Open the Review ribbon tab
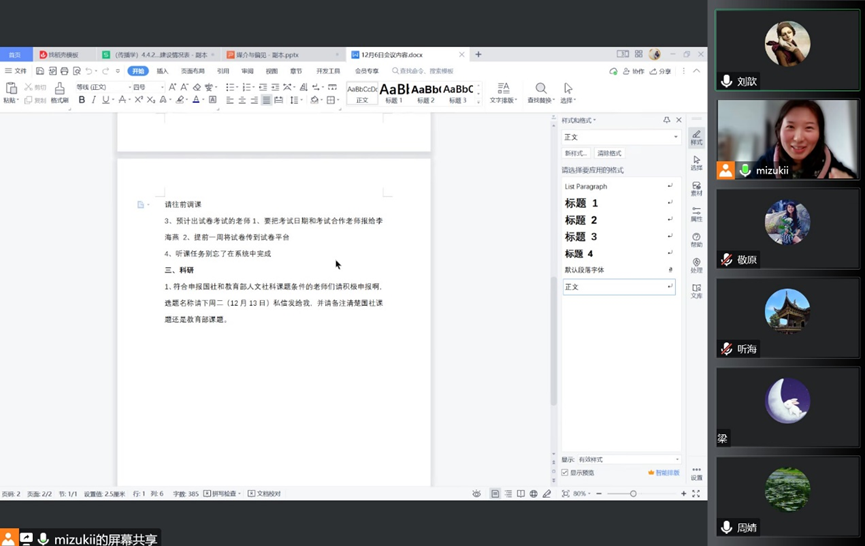The width and height of the screenshot is (865, 546). [x=247, y=71]
